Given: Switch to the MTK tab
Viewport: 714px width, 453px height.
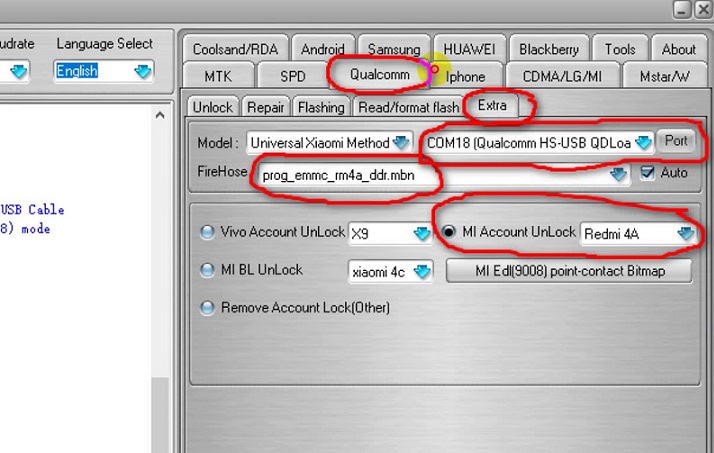Looking at the screenshot, I should [217, 76].
